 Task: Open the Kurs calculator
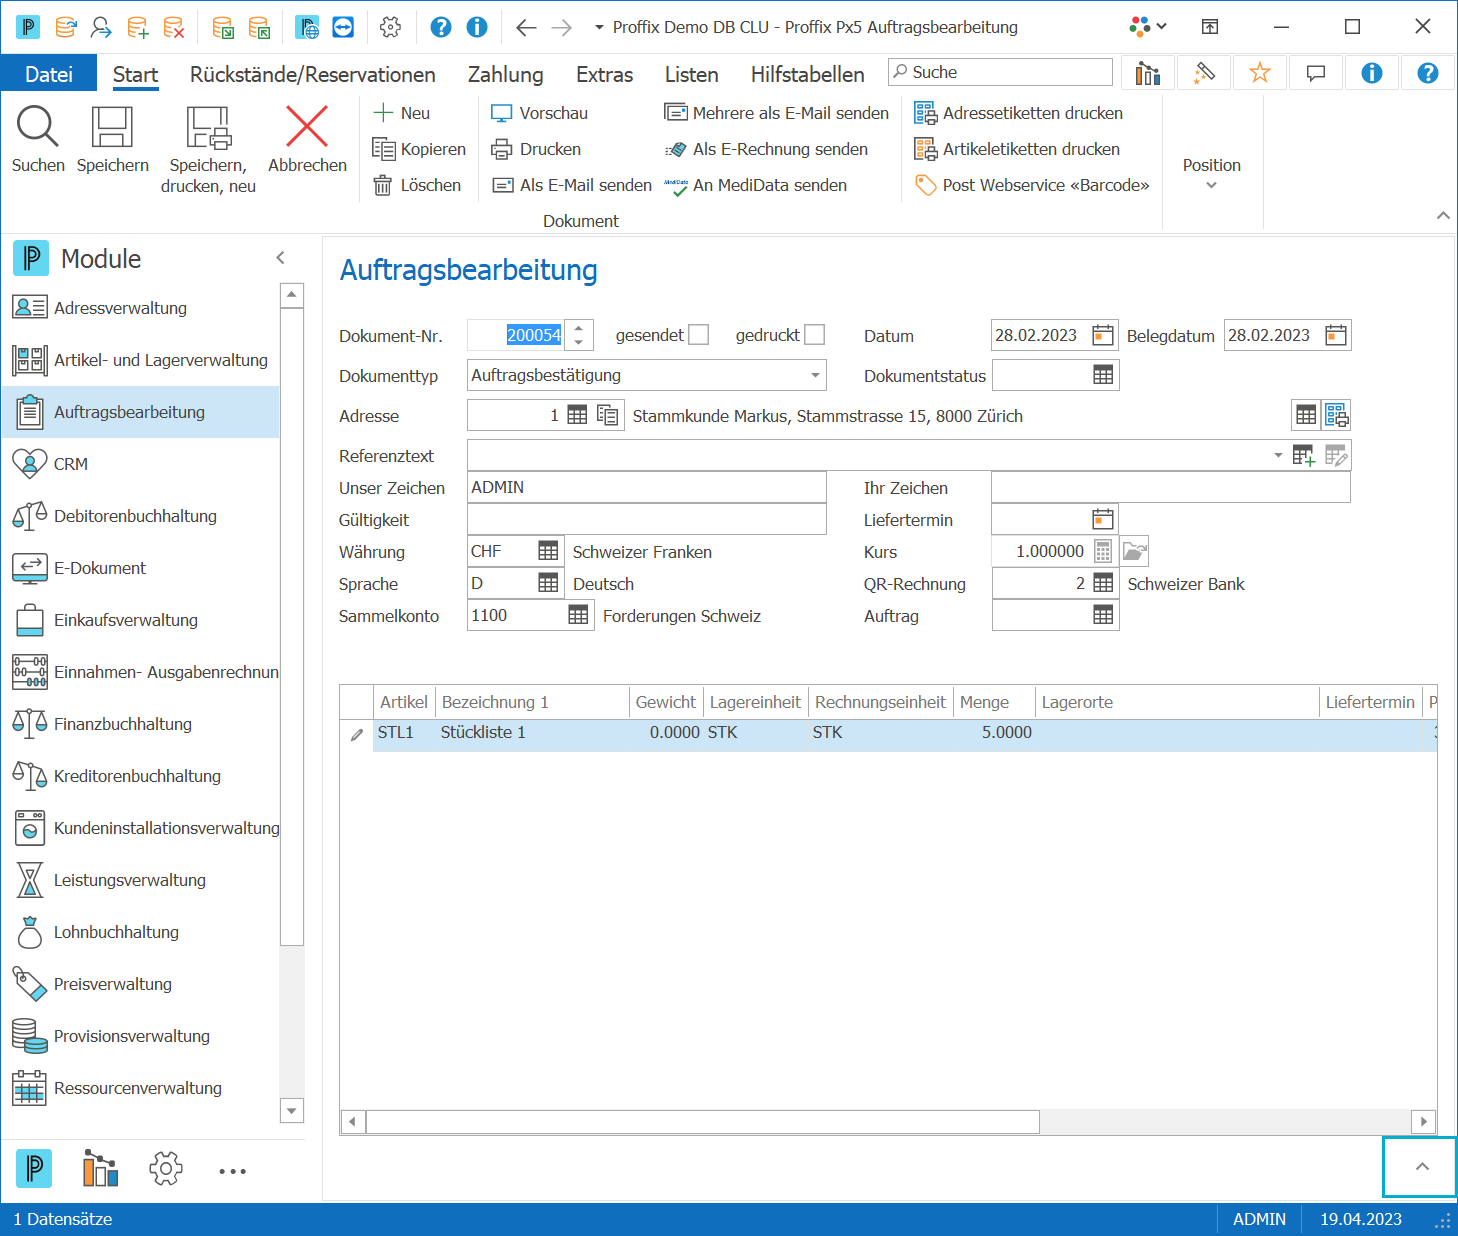[1102, 551]
